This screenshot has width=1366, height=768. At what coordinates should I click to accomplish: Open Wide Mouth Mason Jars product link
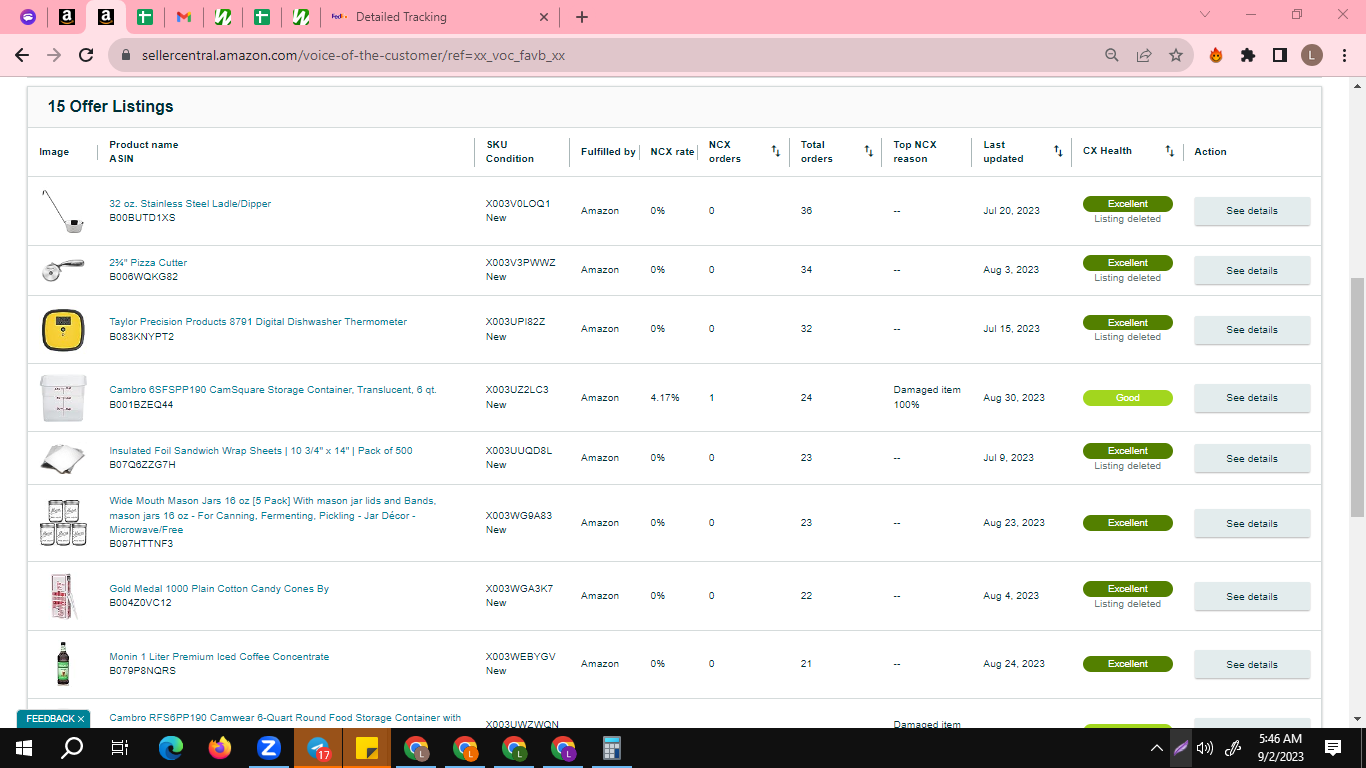click(273, 515)
